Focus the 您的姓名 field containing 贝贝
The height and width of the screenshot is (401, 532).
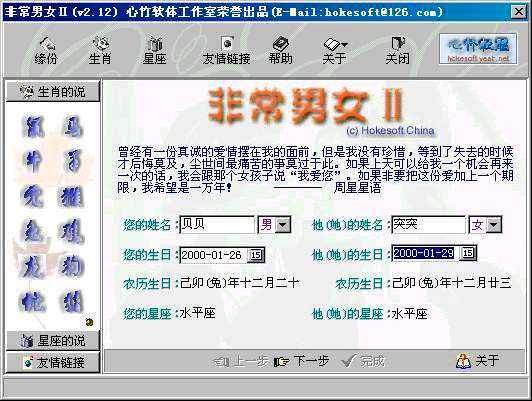tap(217, 225)
